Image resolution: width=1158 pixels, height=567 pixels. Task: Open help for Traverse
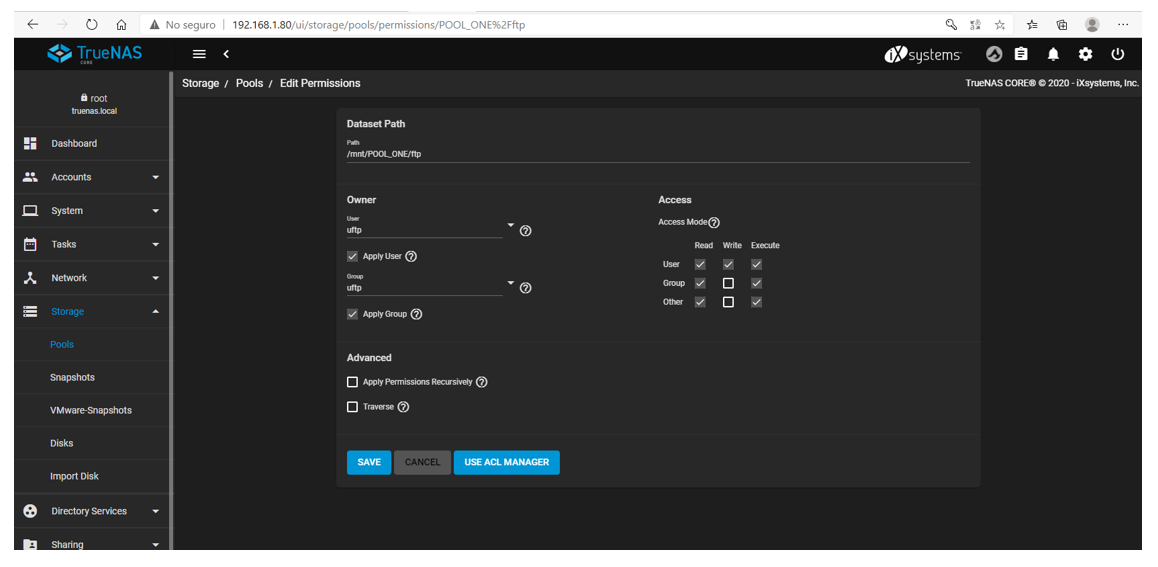coord(403,407)
